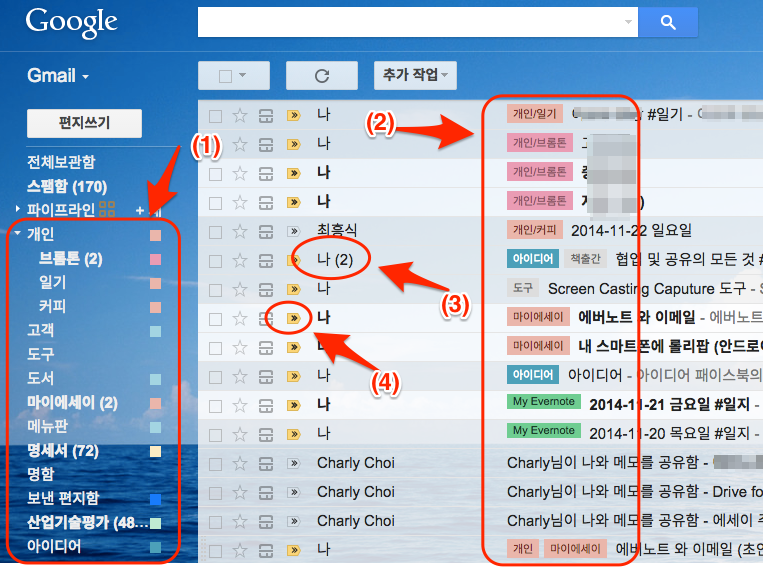Tick checkbox for the 나 (2) conversation
The image size is (763, 567).
tap(216, 261)
